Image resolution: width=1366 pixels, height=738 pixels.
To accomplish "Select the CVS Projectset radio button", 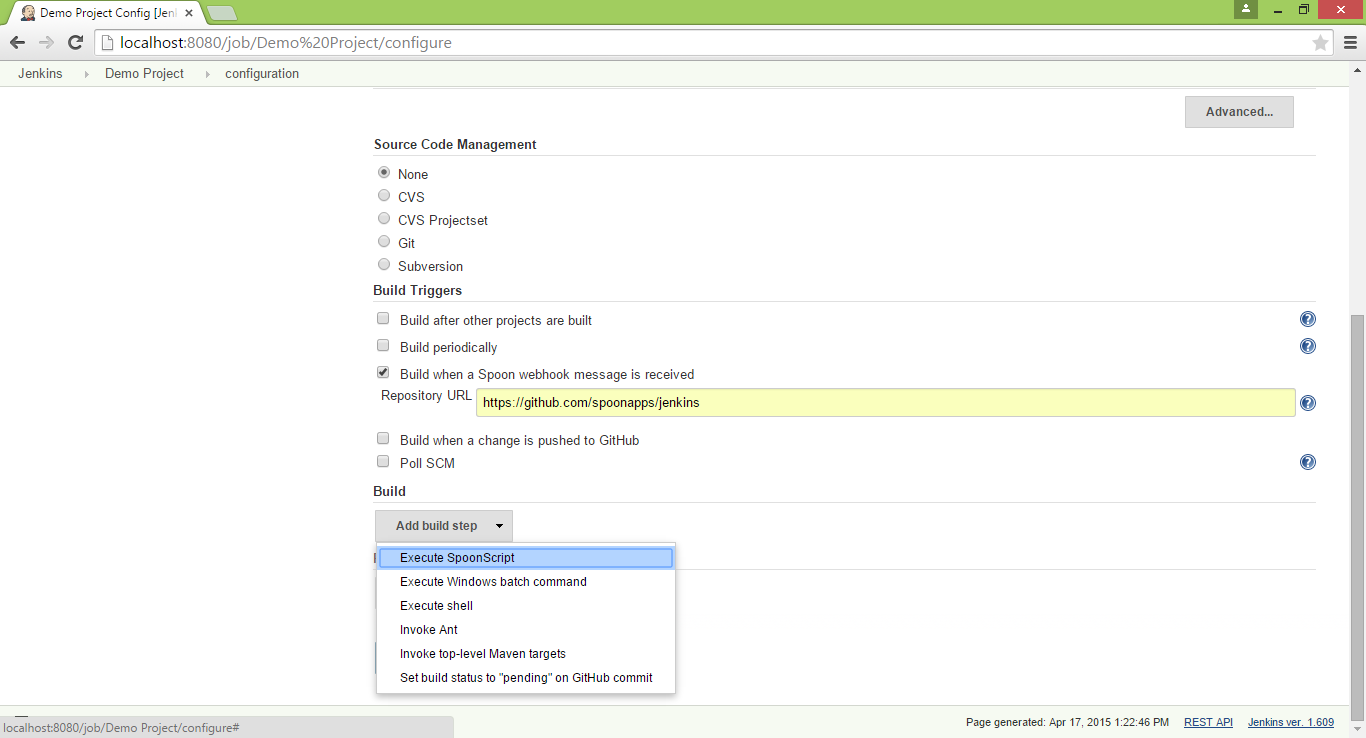I will [384, 219].
